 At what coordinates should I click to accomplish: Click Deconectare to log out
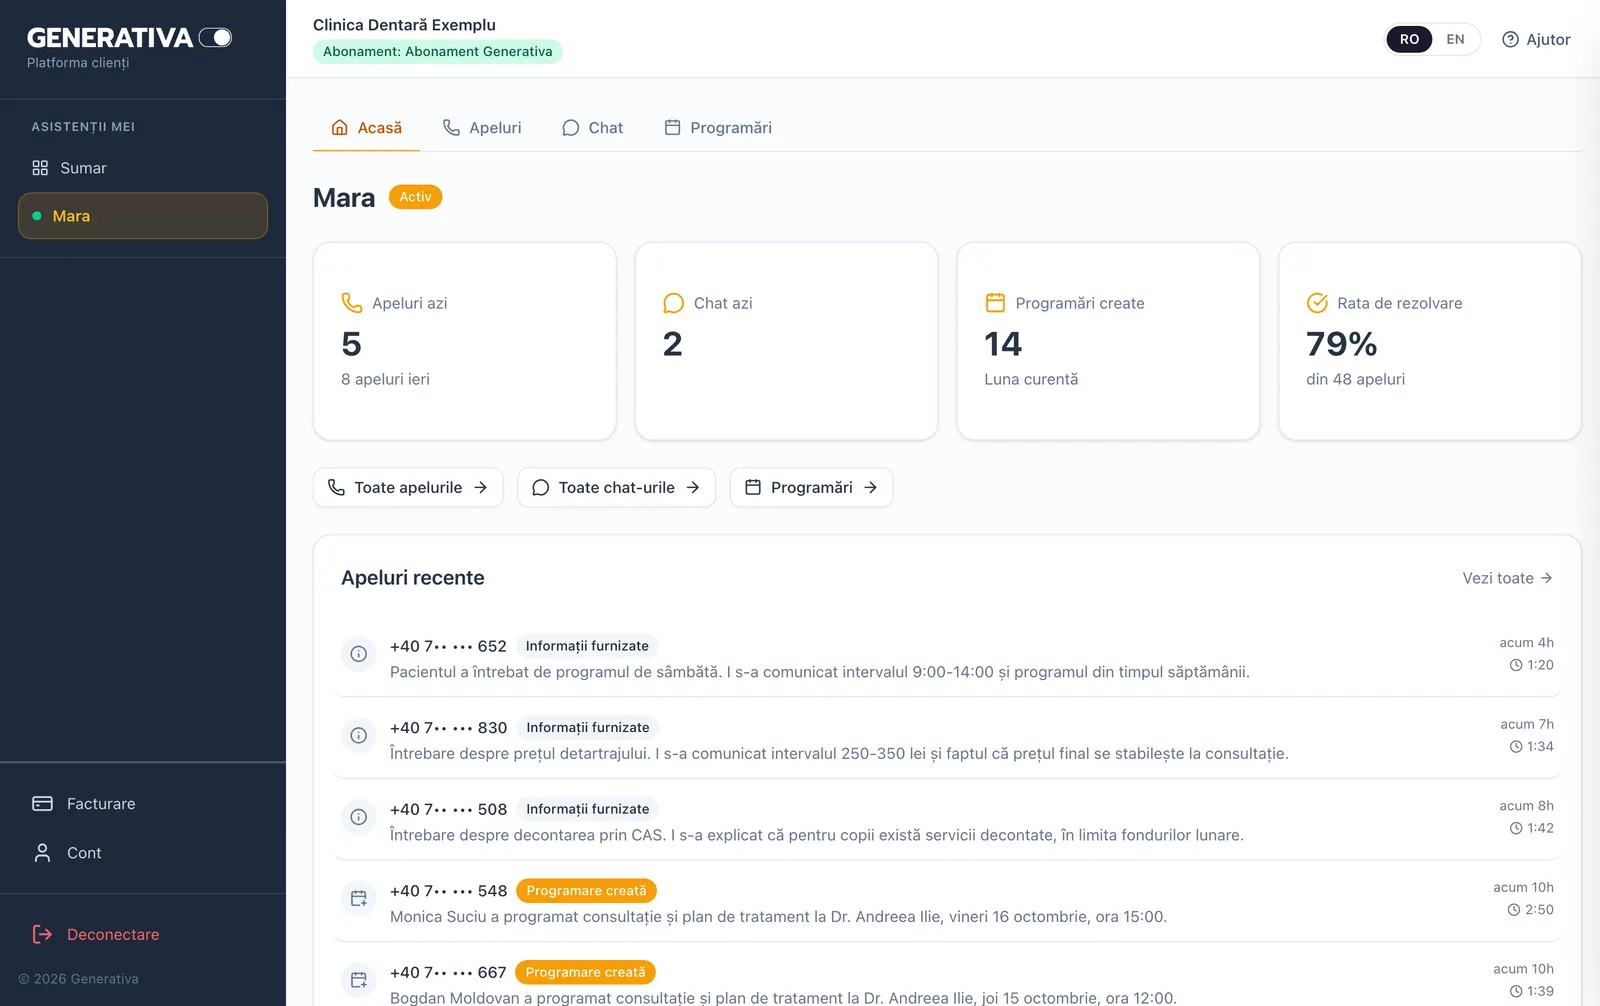[143, 934]
